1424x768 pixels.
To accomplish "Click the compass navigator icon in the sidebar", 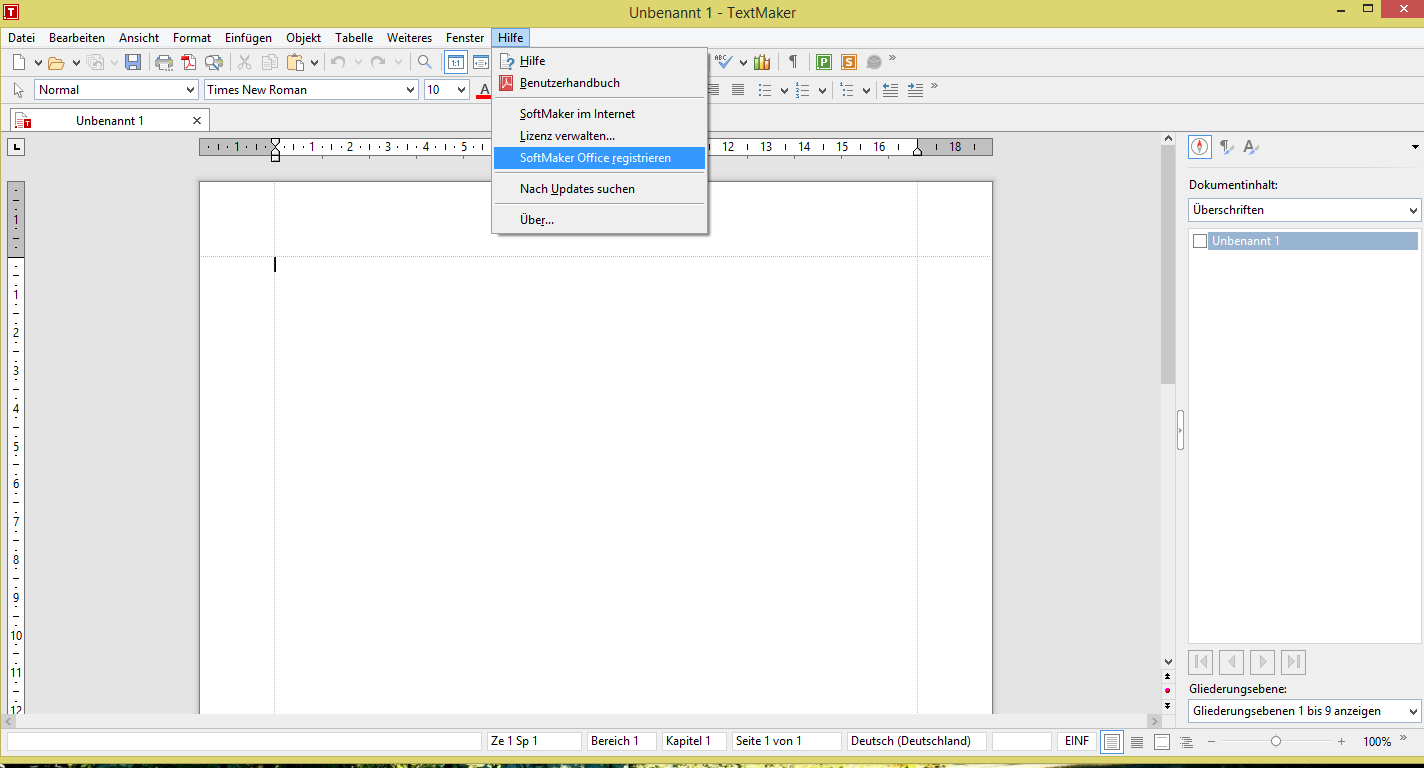I will click(1200, 147).
